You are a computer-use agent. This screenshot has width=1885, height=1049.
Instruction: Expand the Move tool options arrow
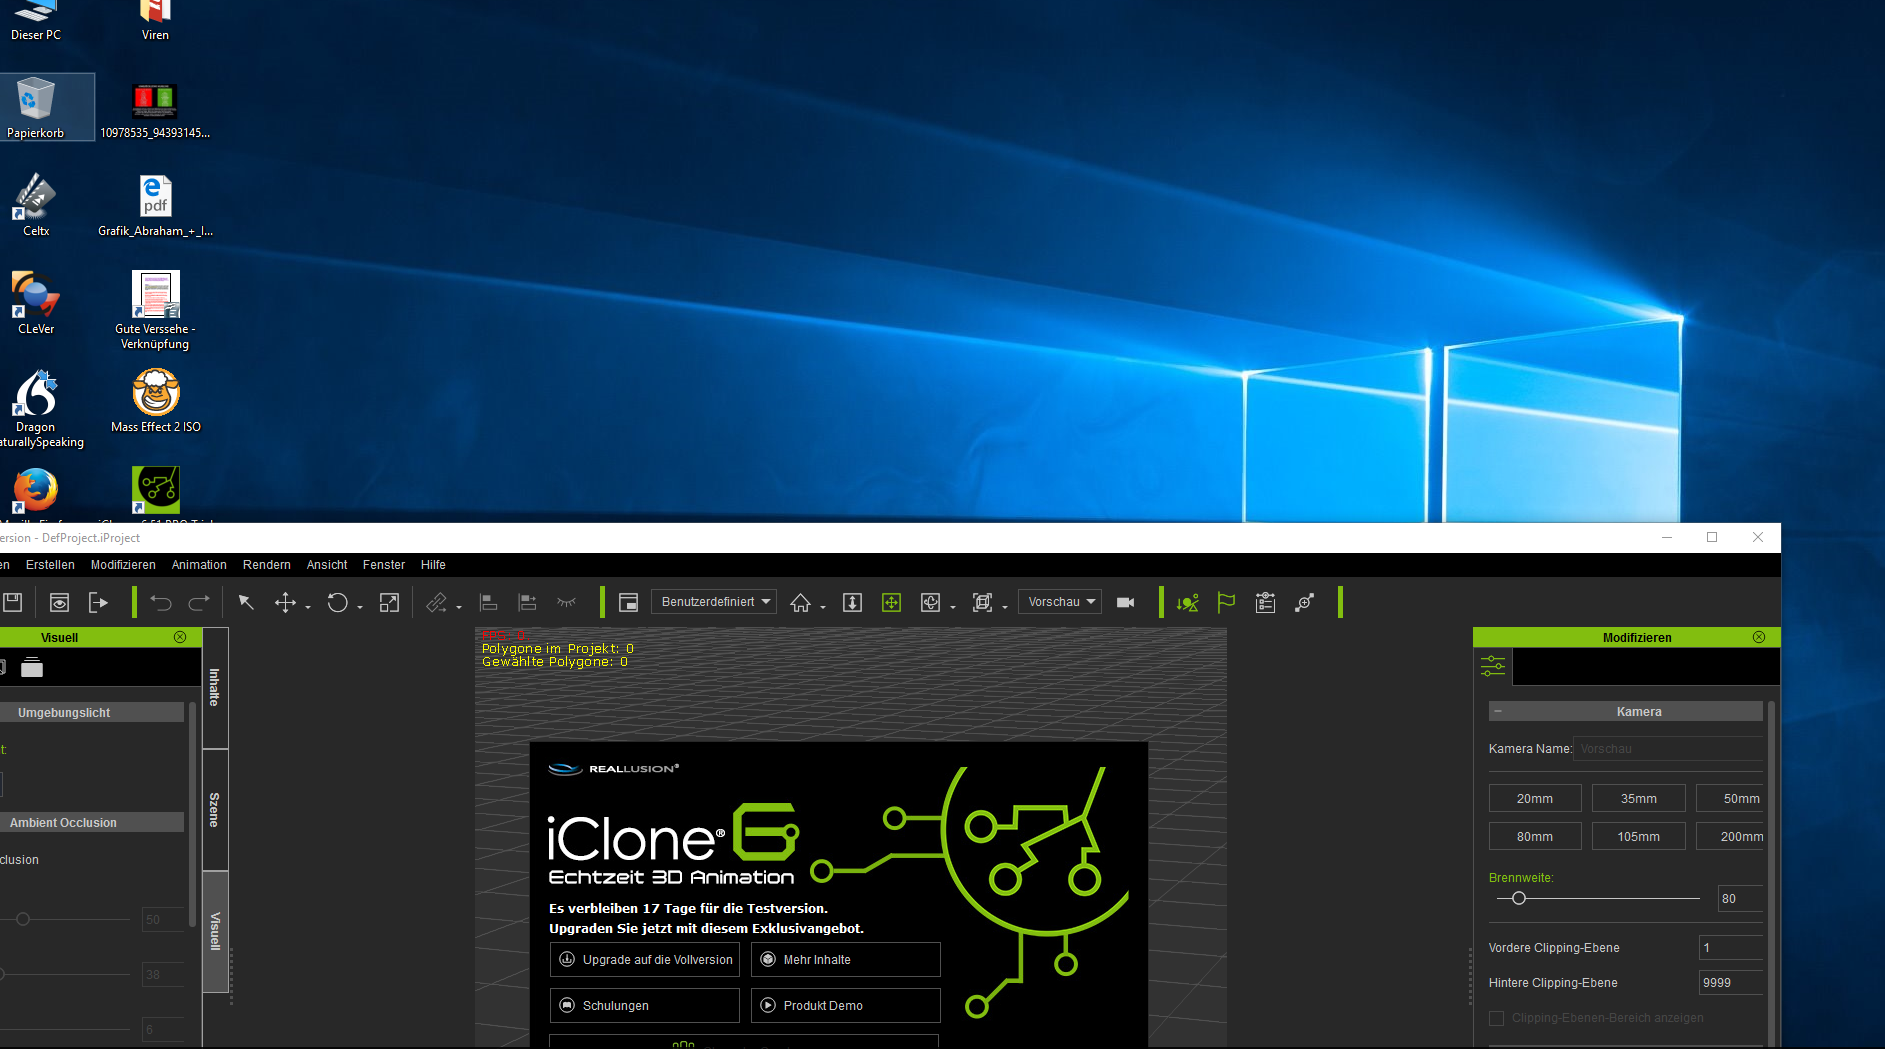coord(308,607)
